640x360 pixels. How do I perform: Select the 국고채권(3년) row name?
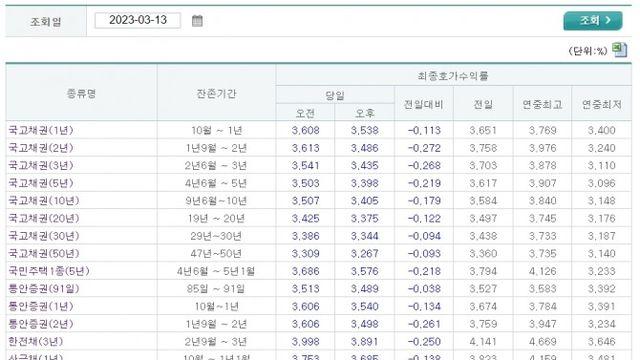(x=41, y=165)
